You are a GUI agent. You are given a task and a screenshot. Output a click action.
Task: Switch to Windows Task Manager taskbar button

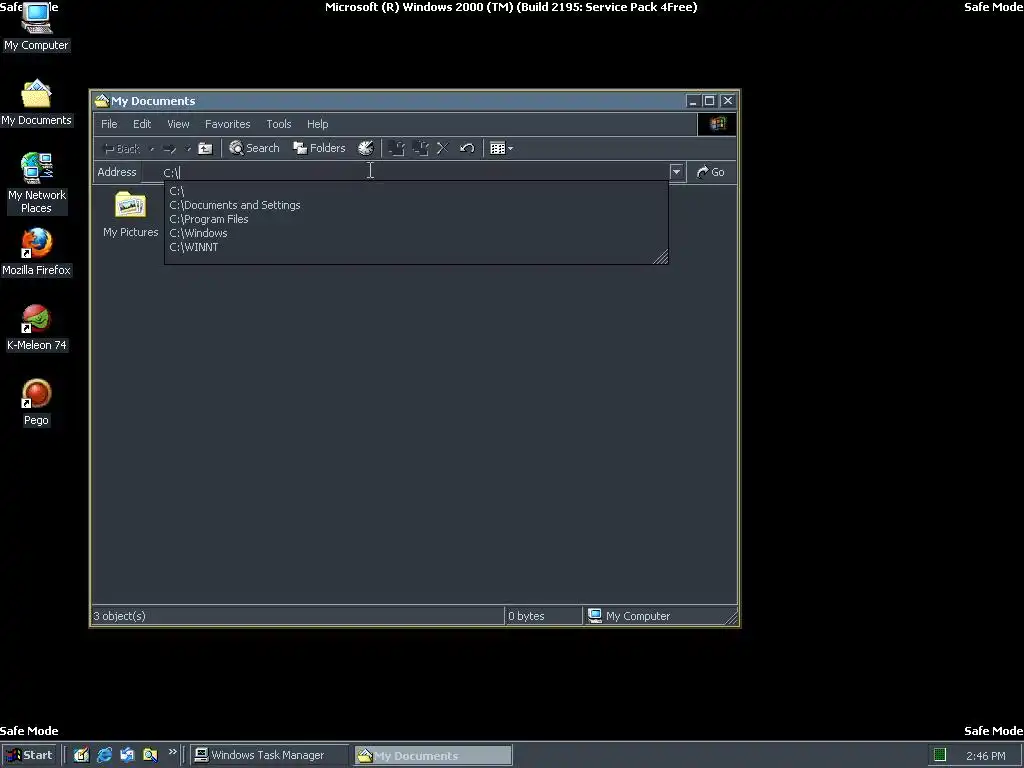click(269, 756)
